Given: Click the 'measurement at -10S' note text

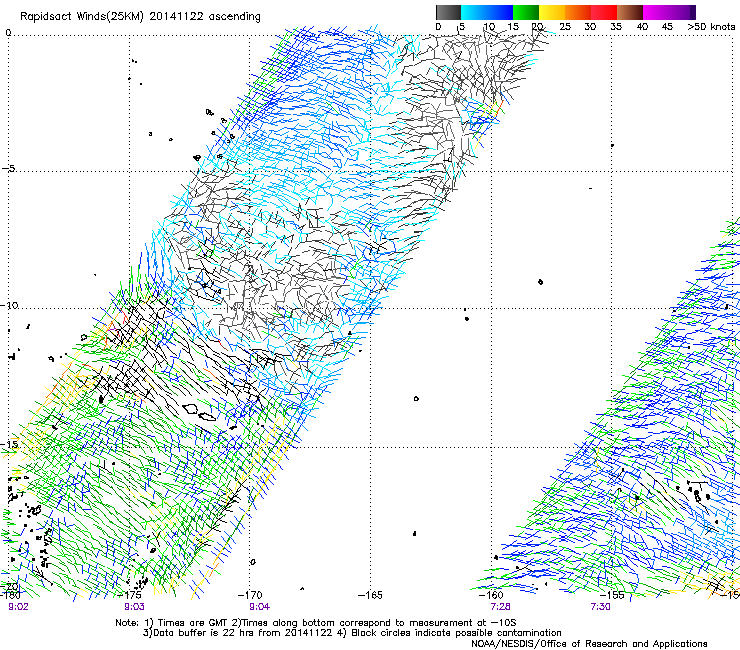Looking at the screenshot, I should (x=463, y=623).
